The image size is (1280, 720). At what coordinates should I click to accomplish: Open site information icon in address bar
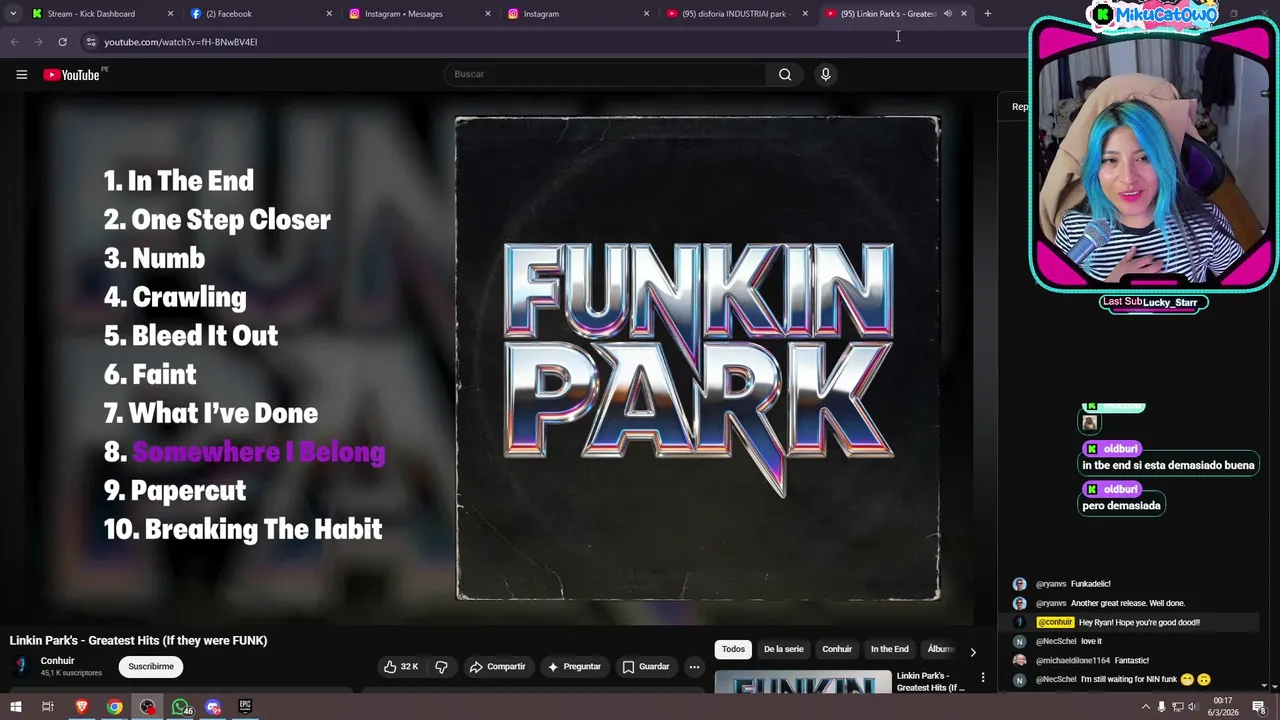90,42
